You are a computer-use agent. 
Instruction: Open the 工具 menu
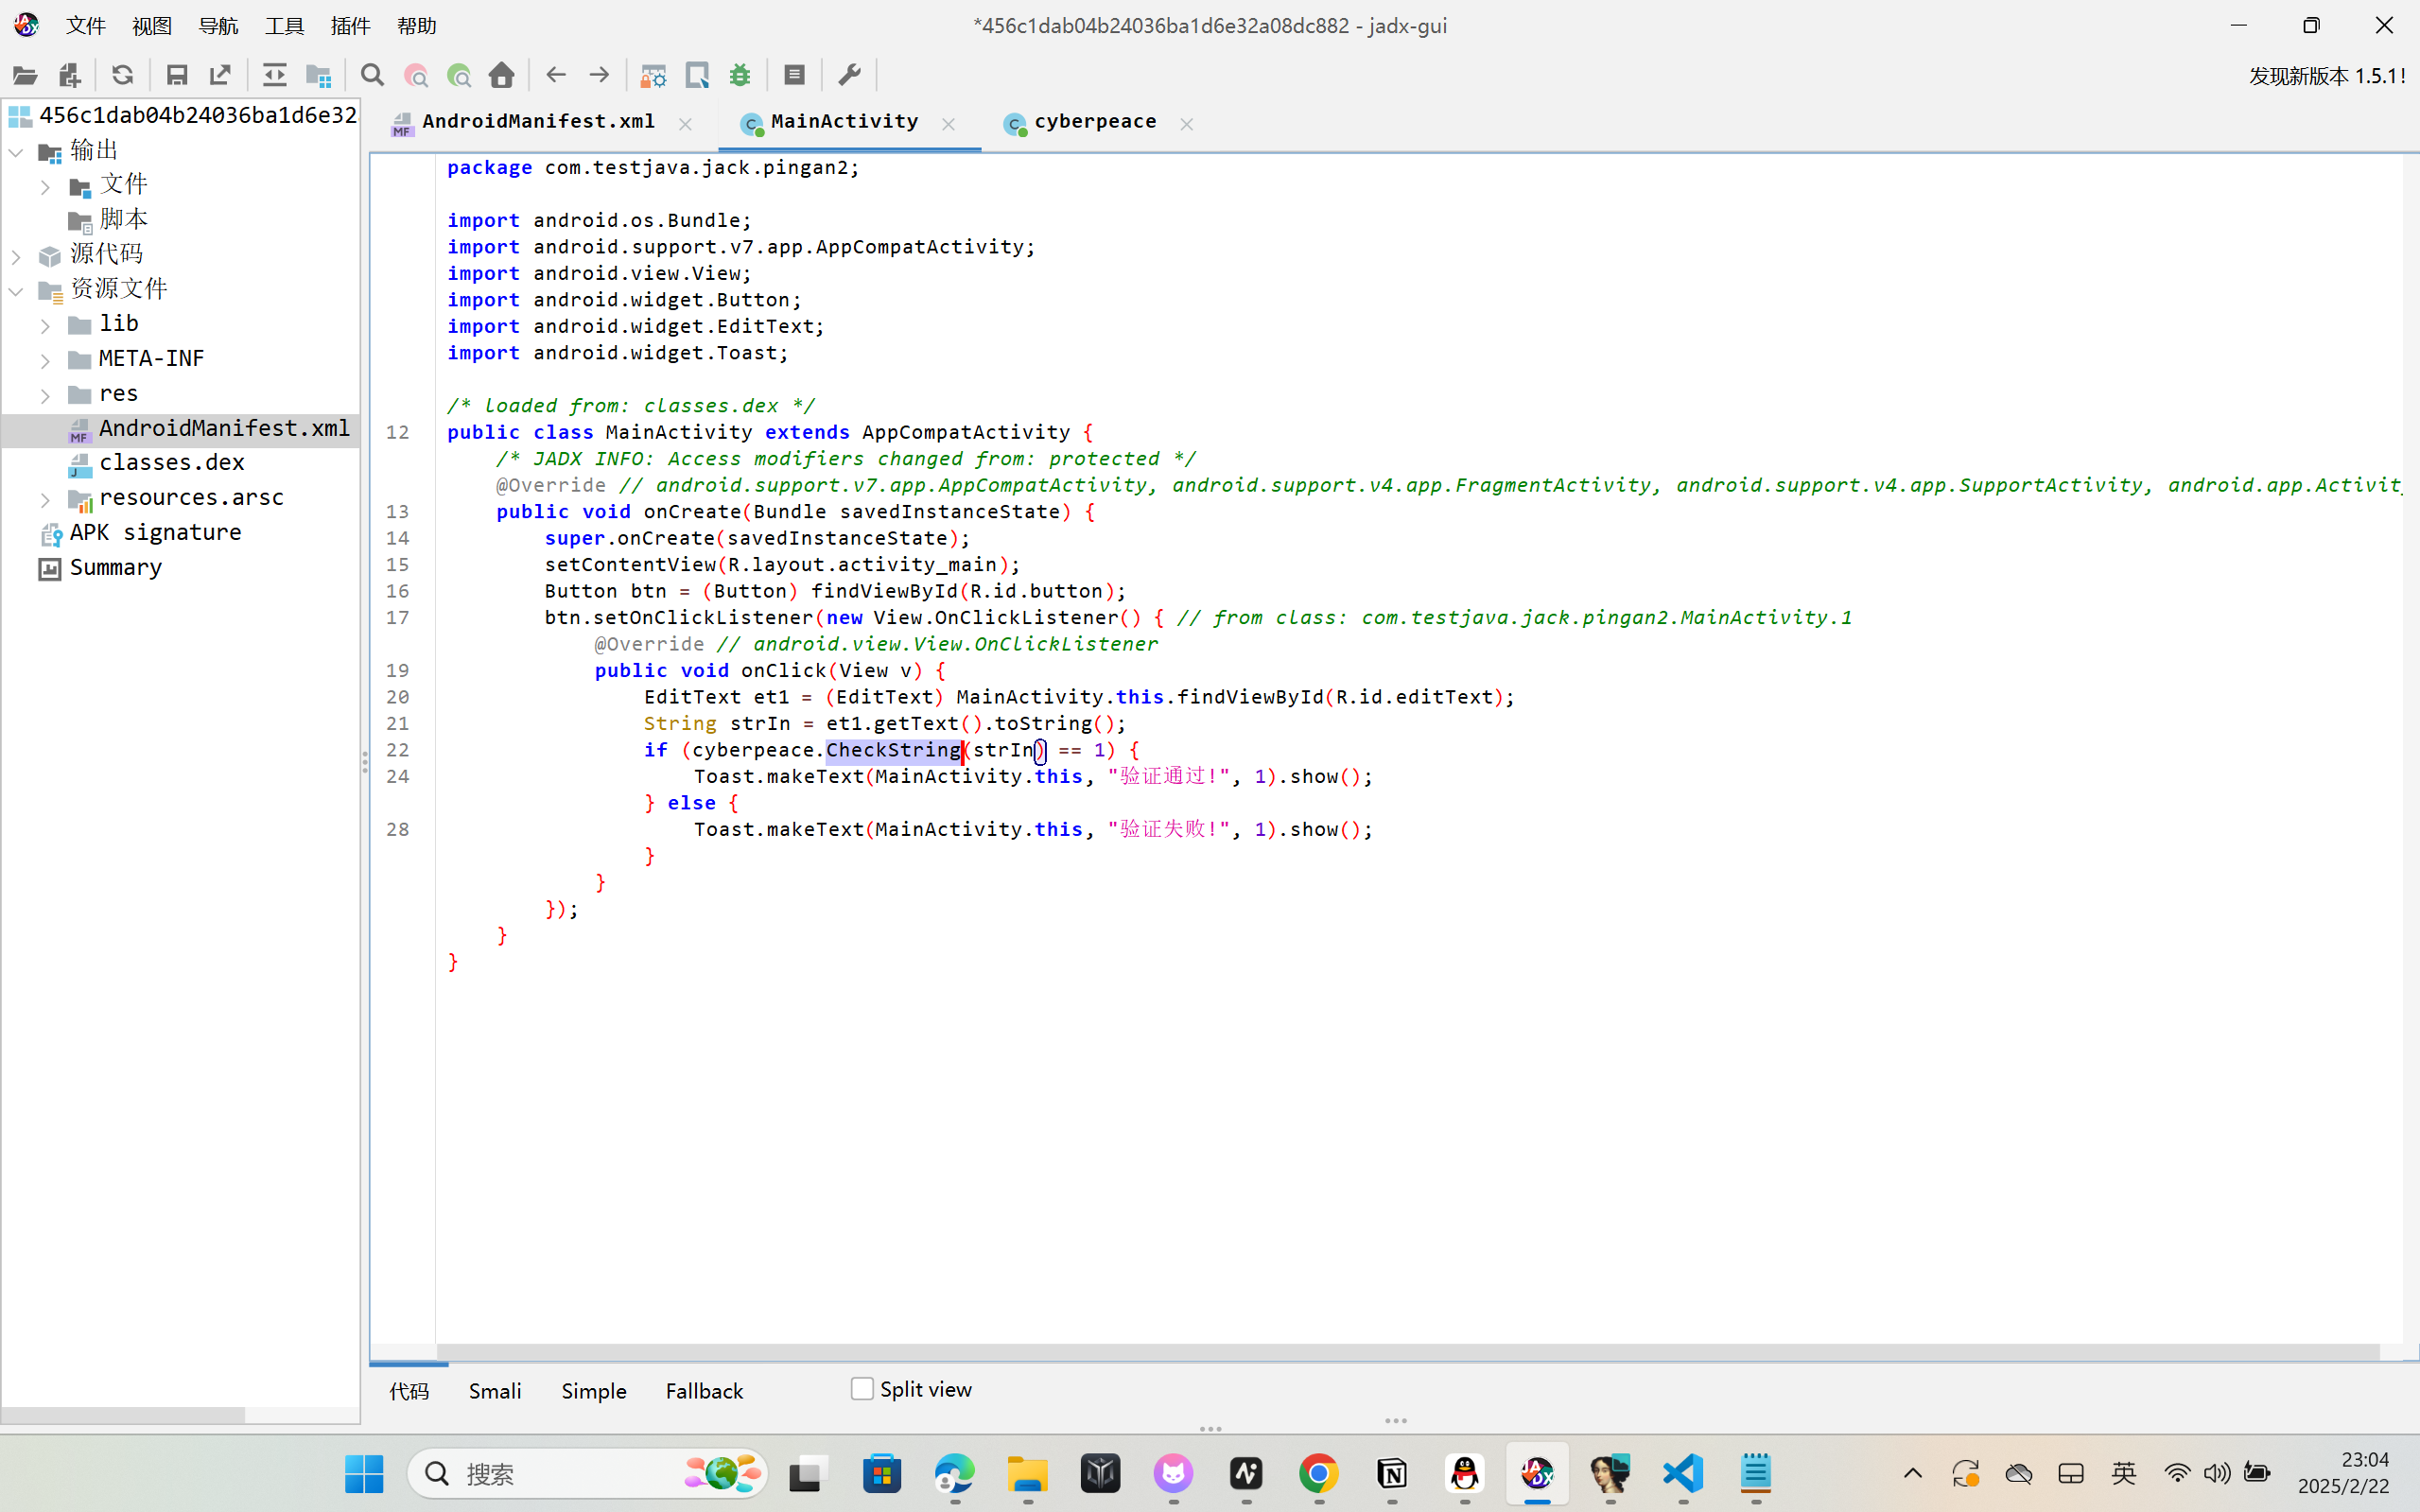point(284,26)
